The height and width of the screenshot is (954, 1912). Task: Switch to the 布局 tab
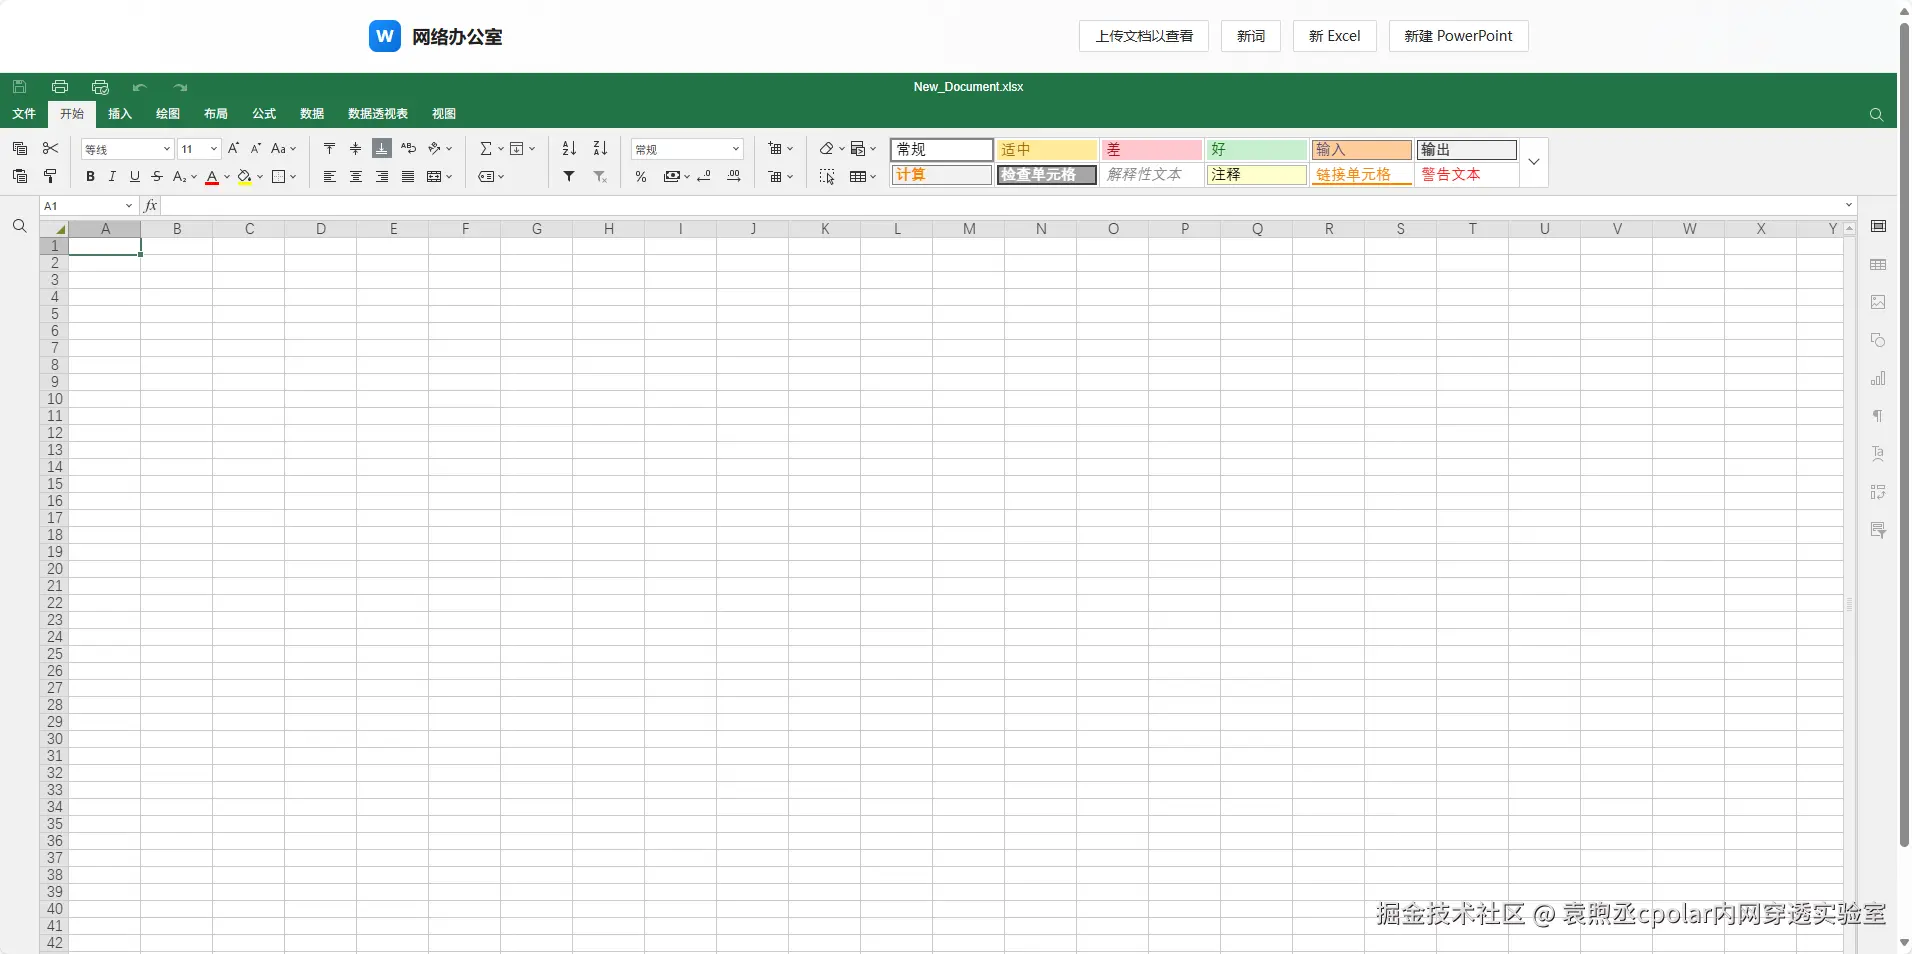coord(216,114)
